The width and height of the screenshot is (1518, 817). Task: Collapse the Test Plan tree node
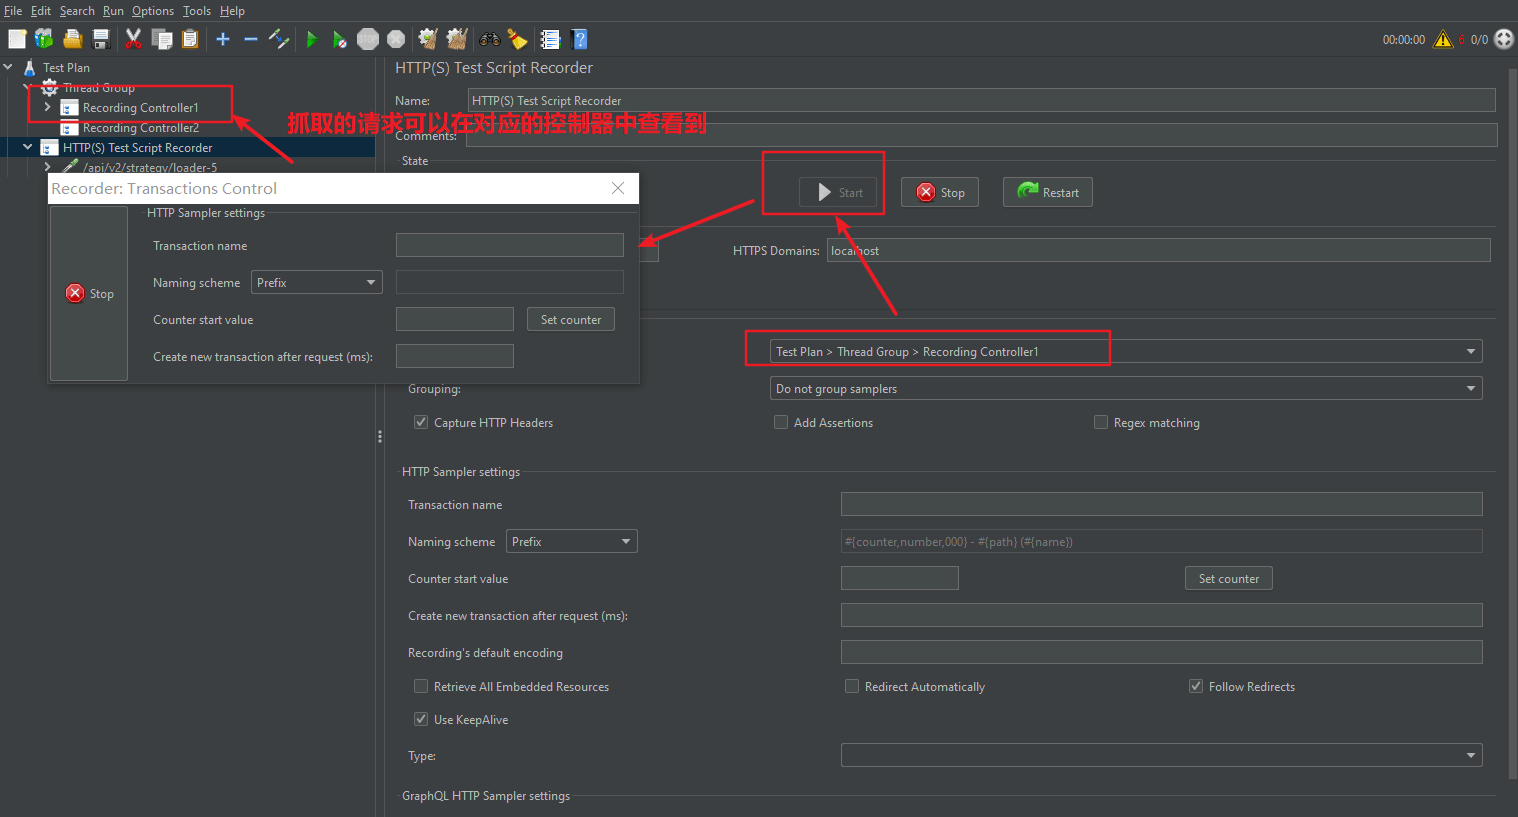(8, 67)
